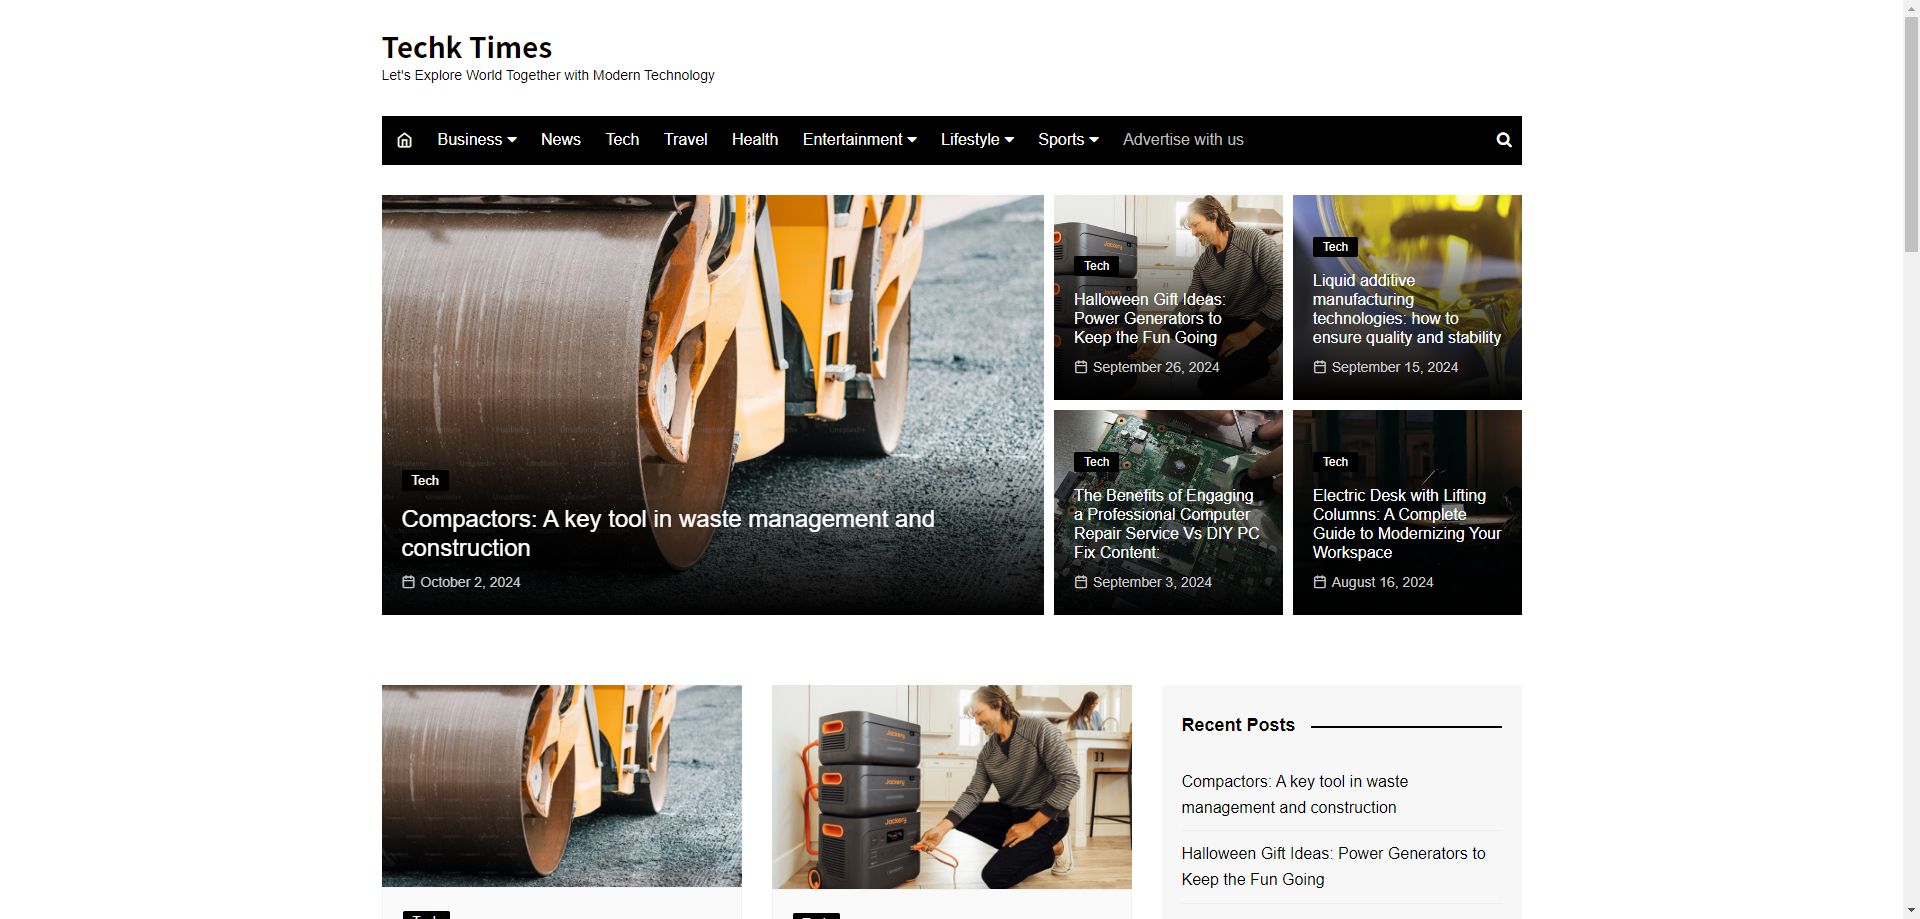Open Compactors featured article headline
This screenshot has width=1920, height=919.
(x=668, y=533)
